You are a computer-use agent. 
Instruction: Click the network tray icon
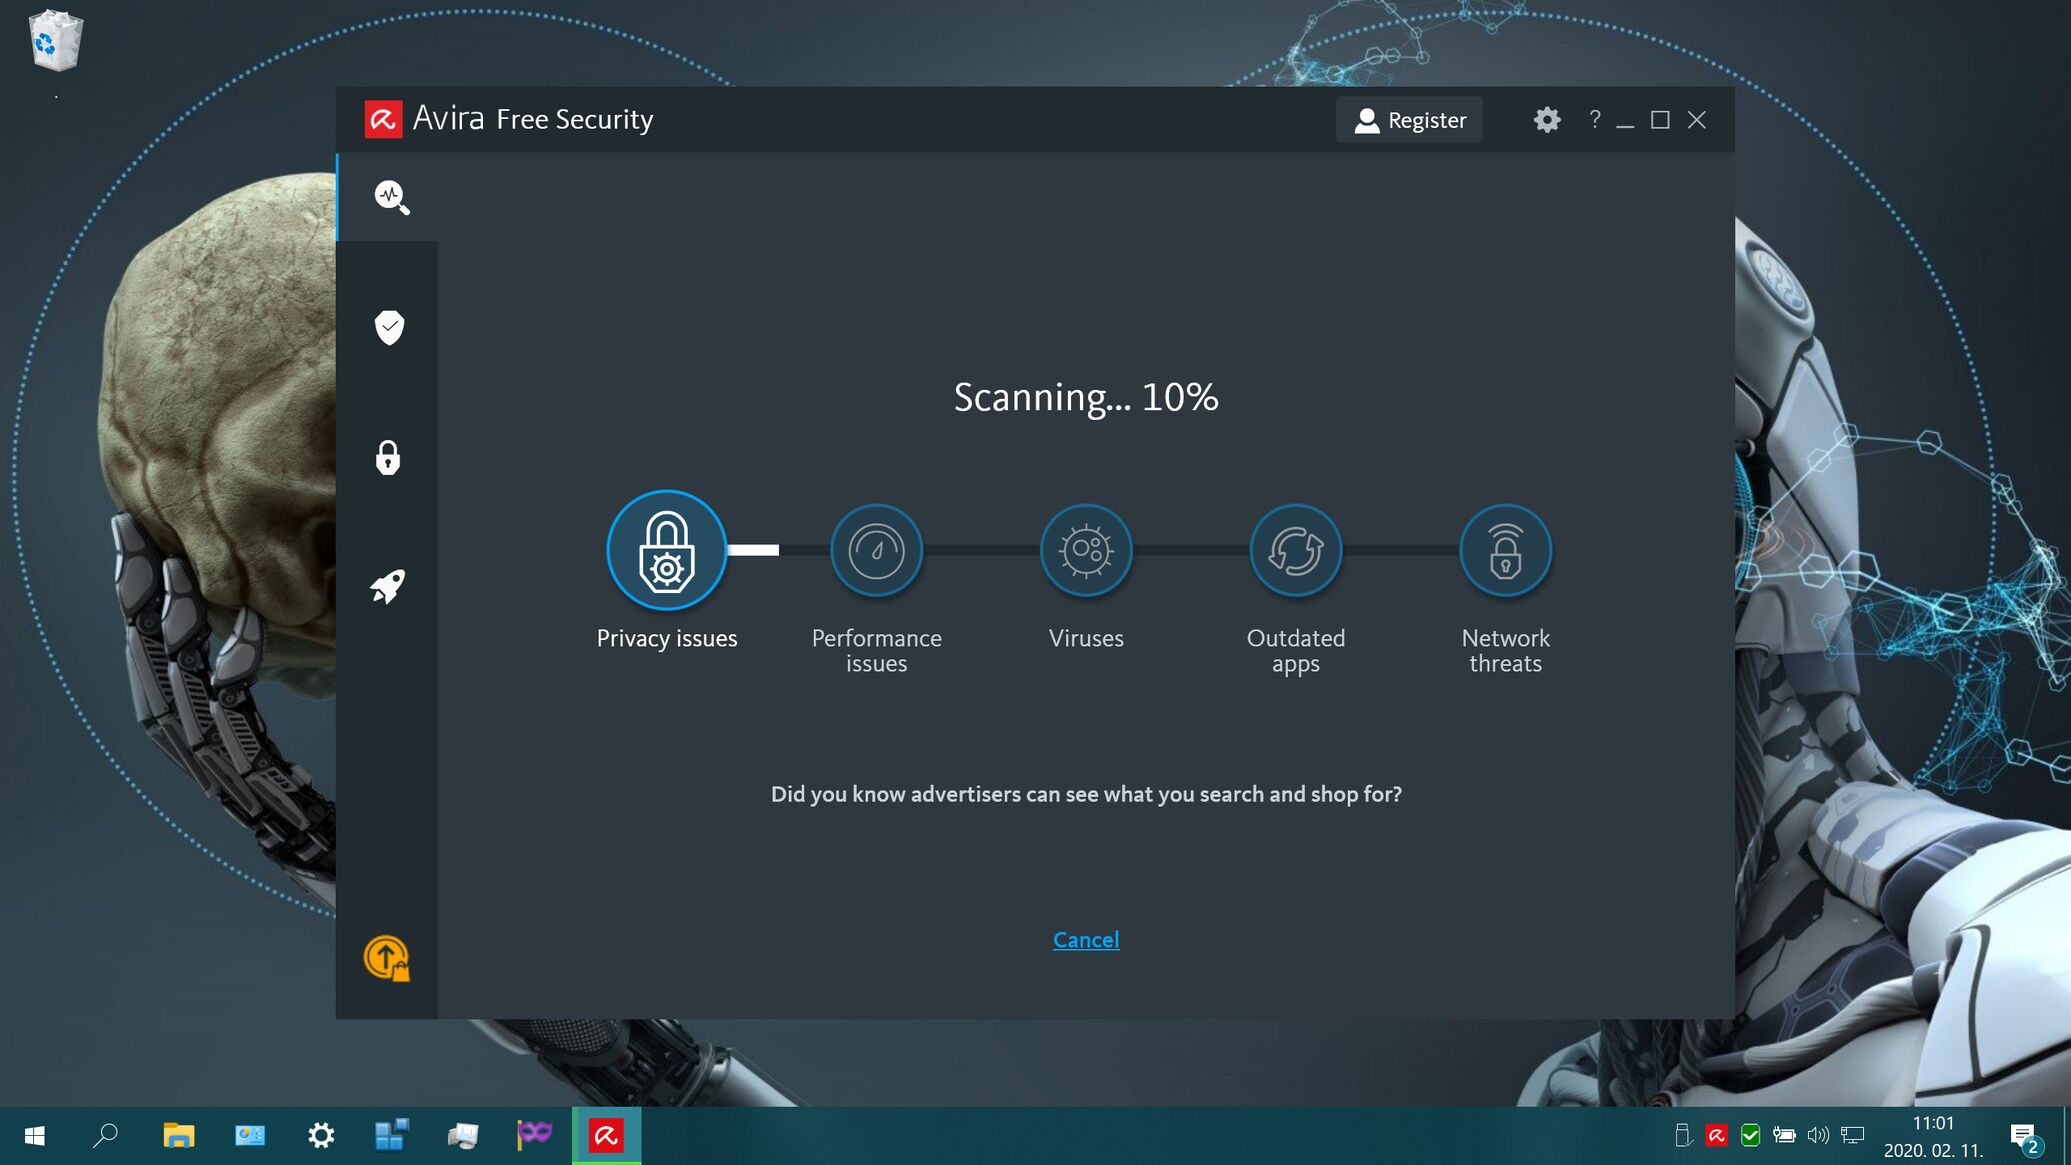[1853, 1135]
